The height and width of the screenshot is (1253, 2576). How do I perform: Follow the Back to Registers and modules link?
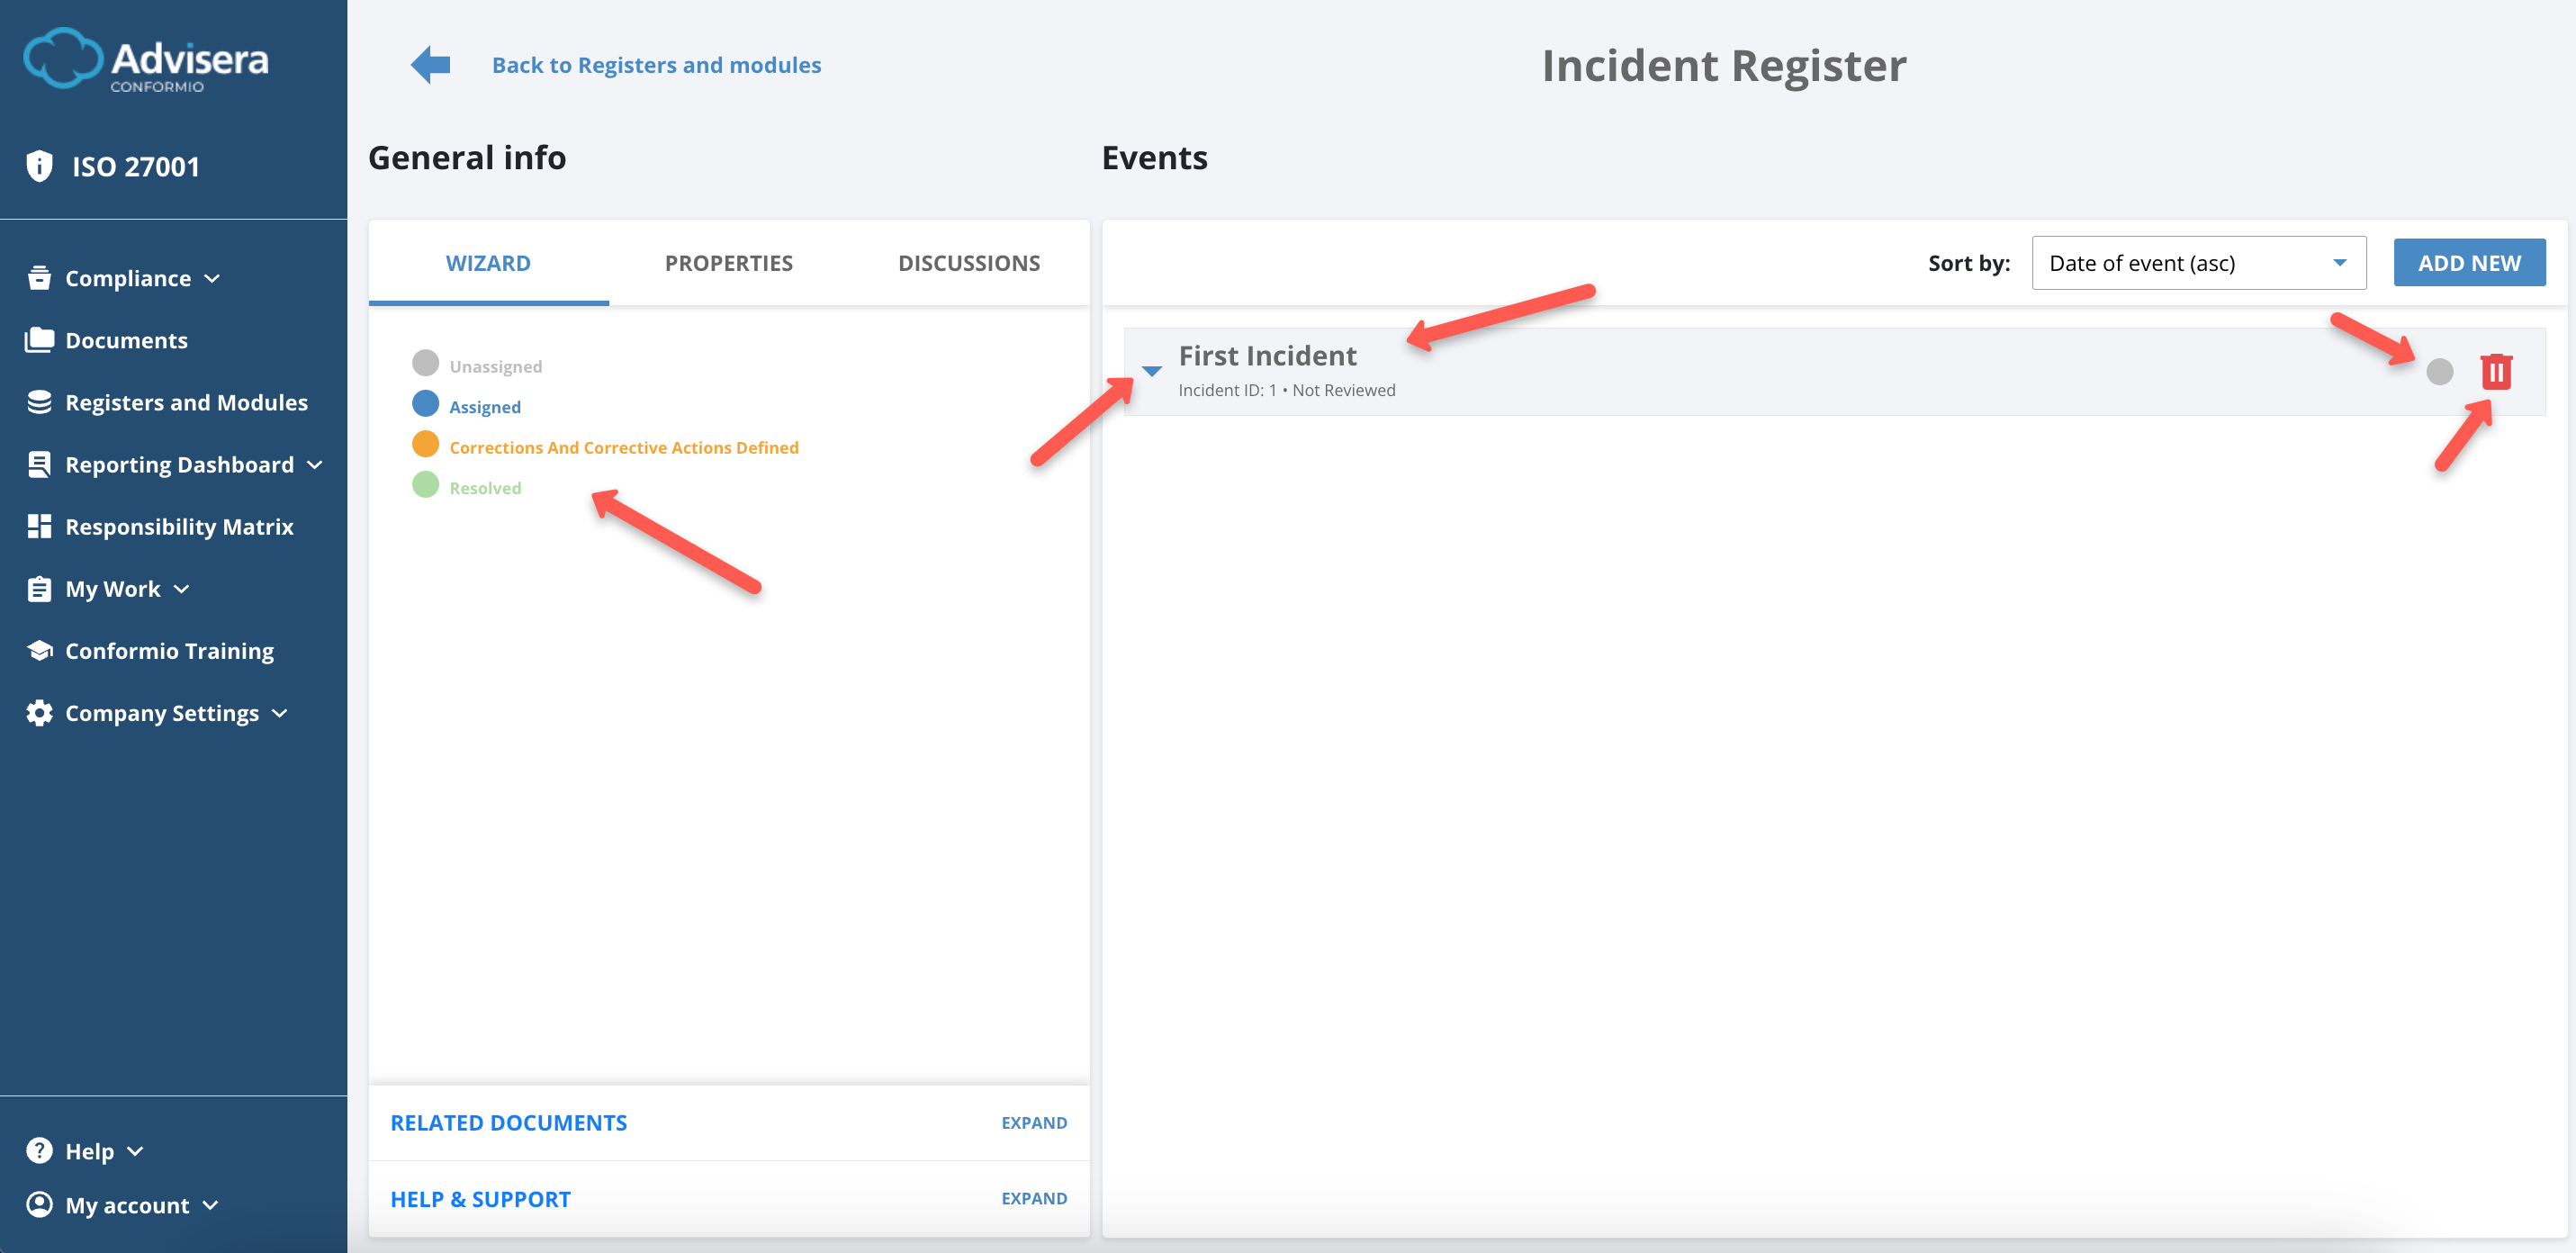[656, 64]
